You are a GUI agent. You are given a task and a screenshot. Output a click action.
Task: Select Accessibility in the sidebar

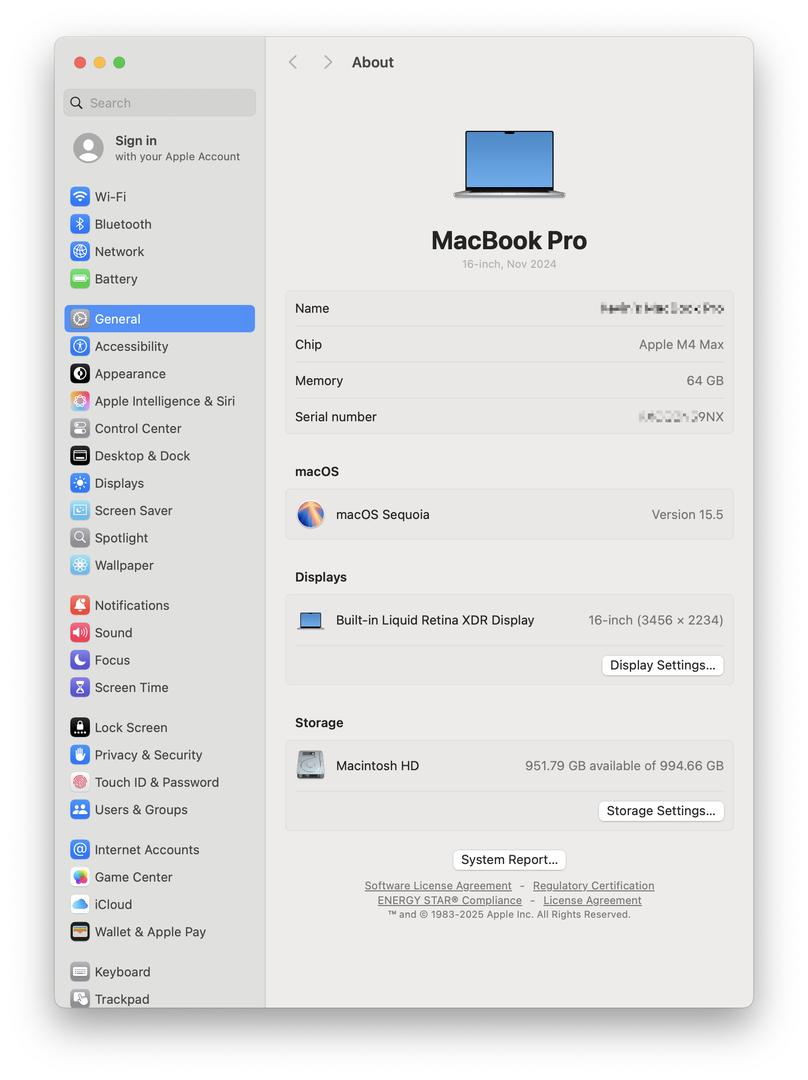click(131, 346)
